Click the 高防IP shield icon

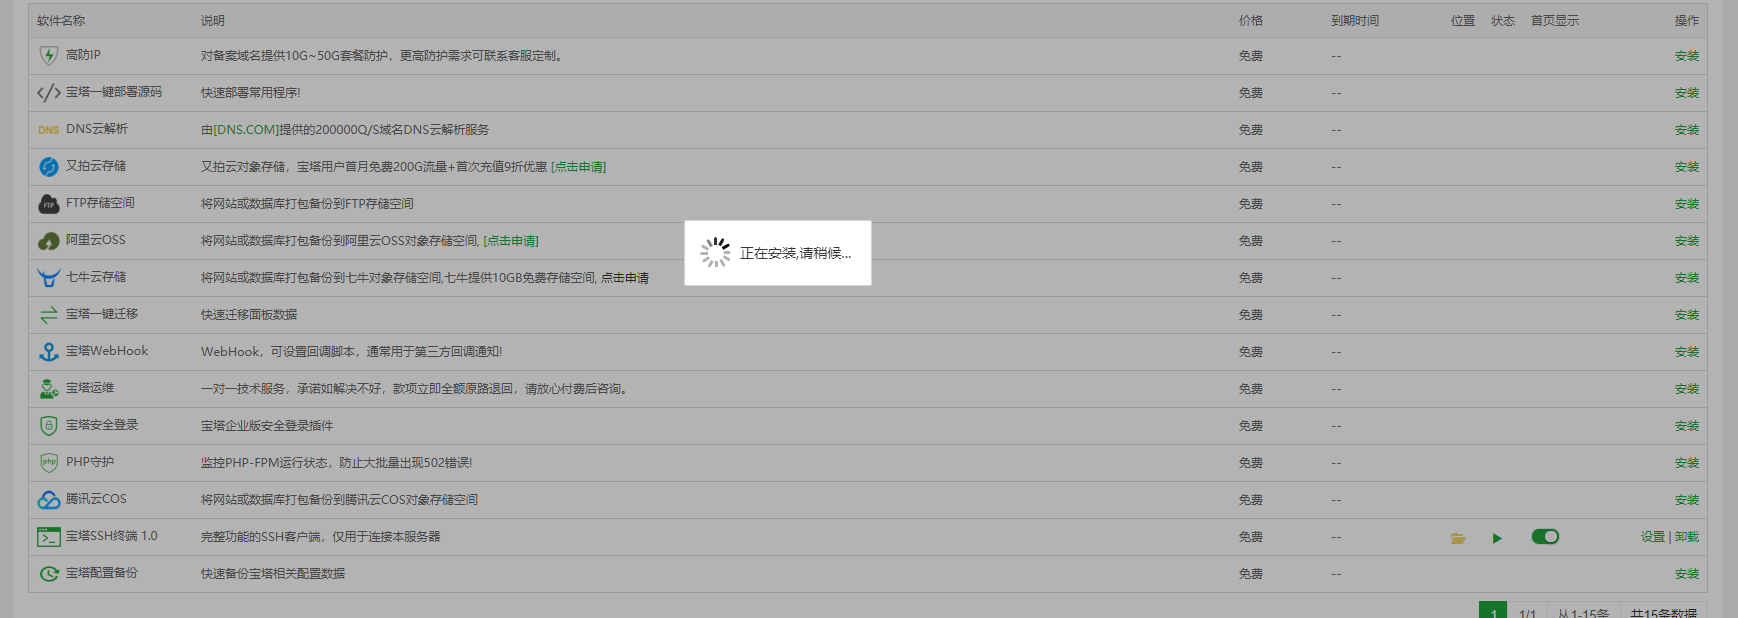(x=48, y=56)
